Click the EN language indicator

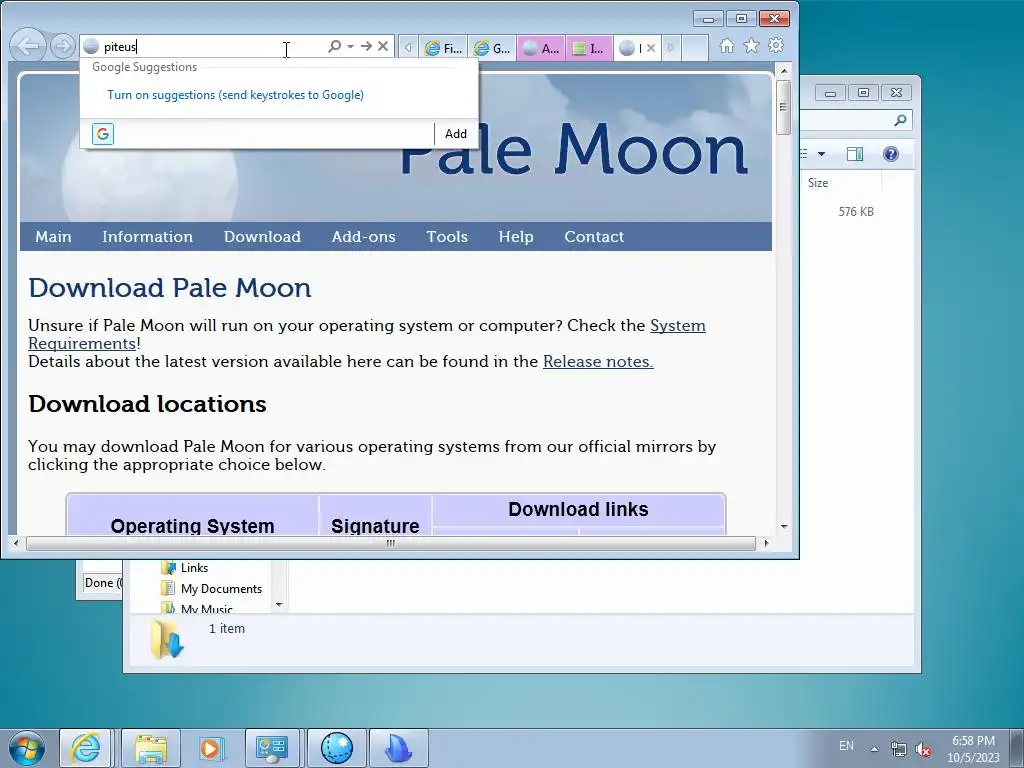point(846,746)
